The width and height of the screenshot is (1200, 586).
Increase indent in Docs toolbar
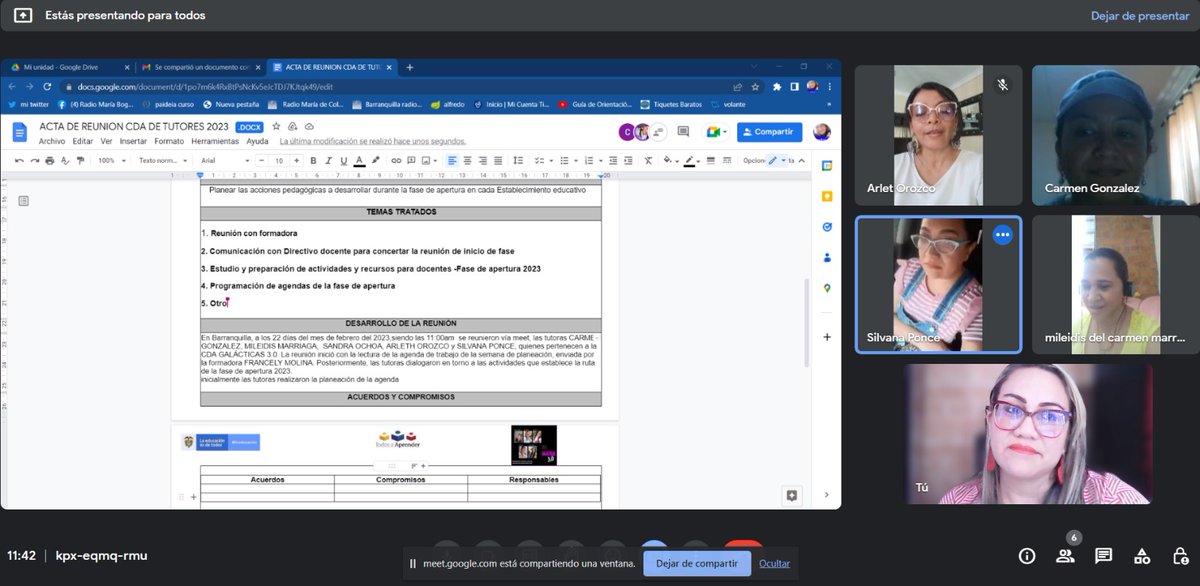[x=629, y=160]
